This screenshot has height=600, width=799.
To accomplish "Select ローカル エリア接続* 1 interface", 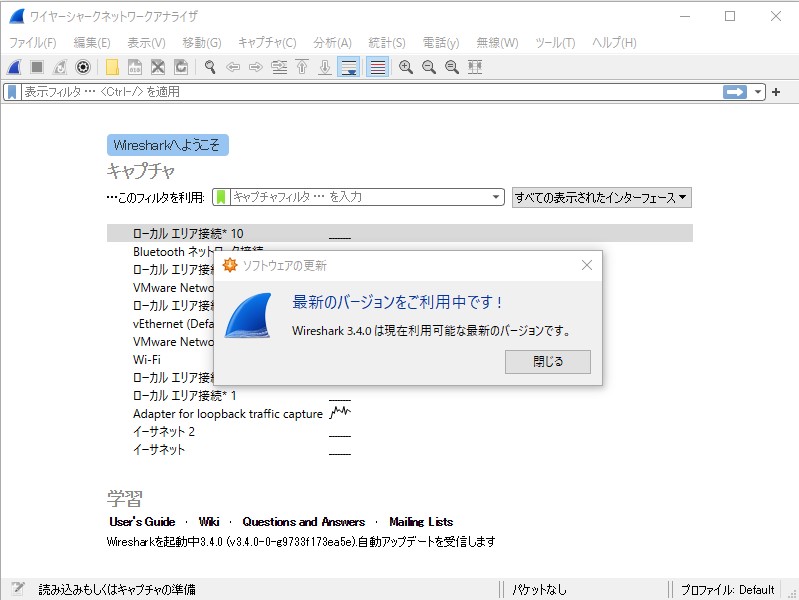I will tap(184, 396).
